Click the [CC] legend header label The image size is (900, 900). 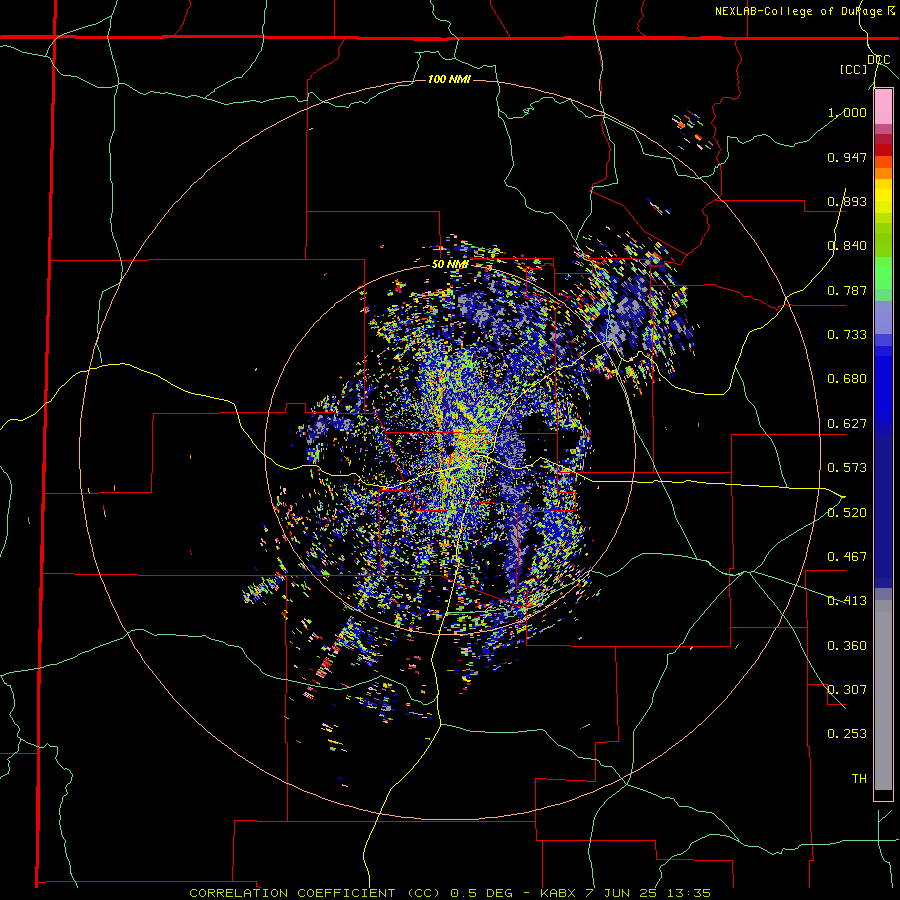click(854, 69)
